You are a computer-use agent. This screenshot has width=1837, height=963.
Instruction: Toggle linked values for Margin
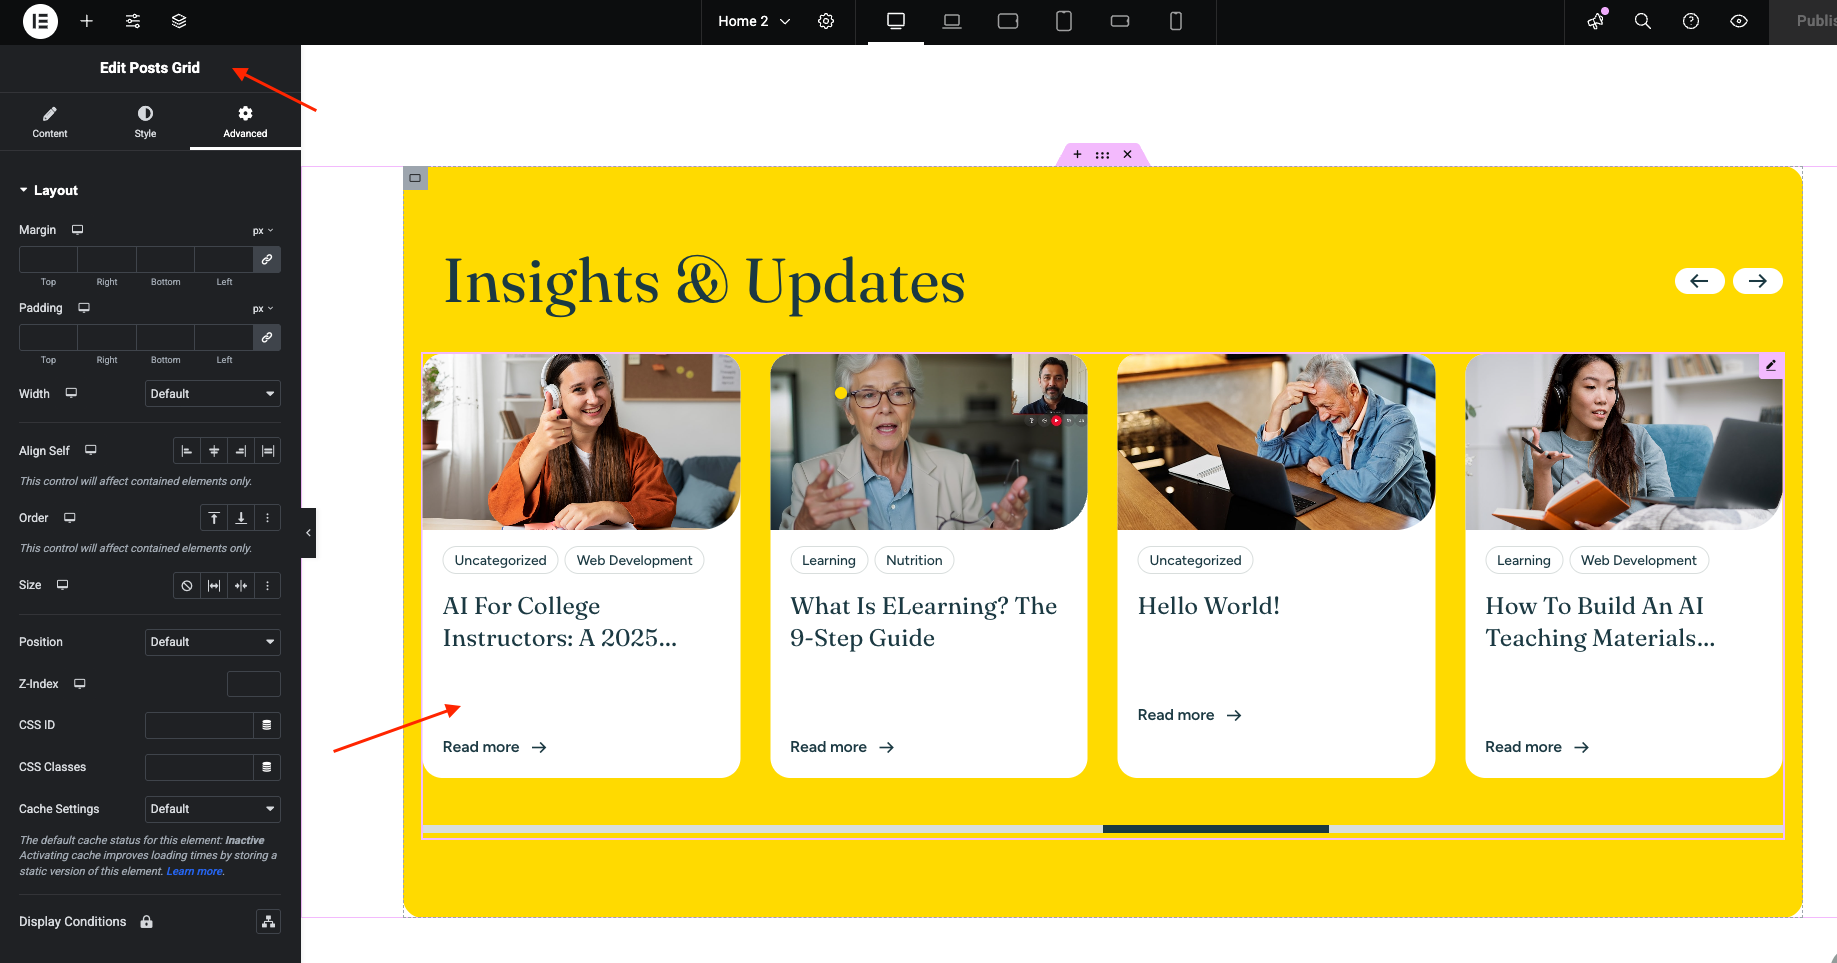point(267,260)
